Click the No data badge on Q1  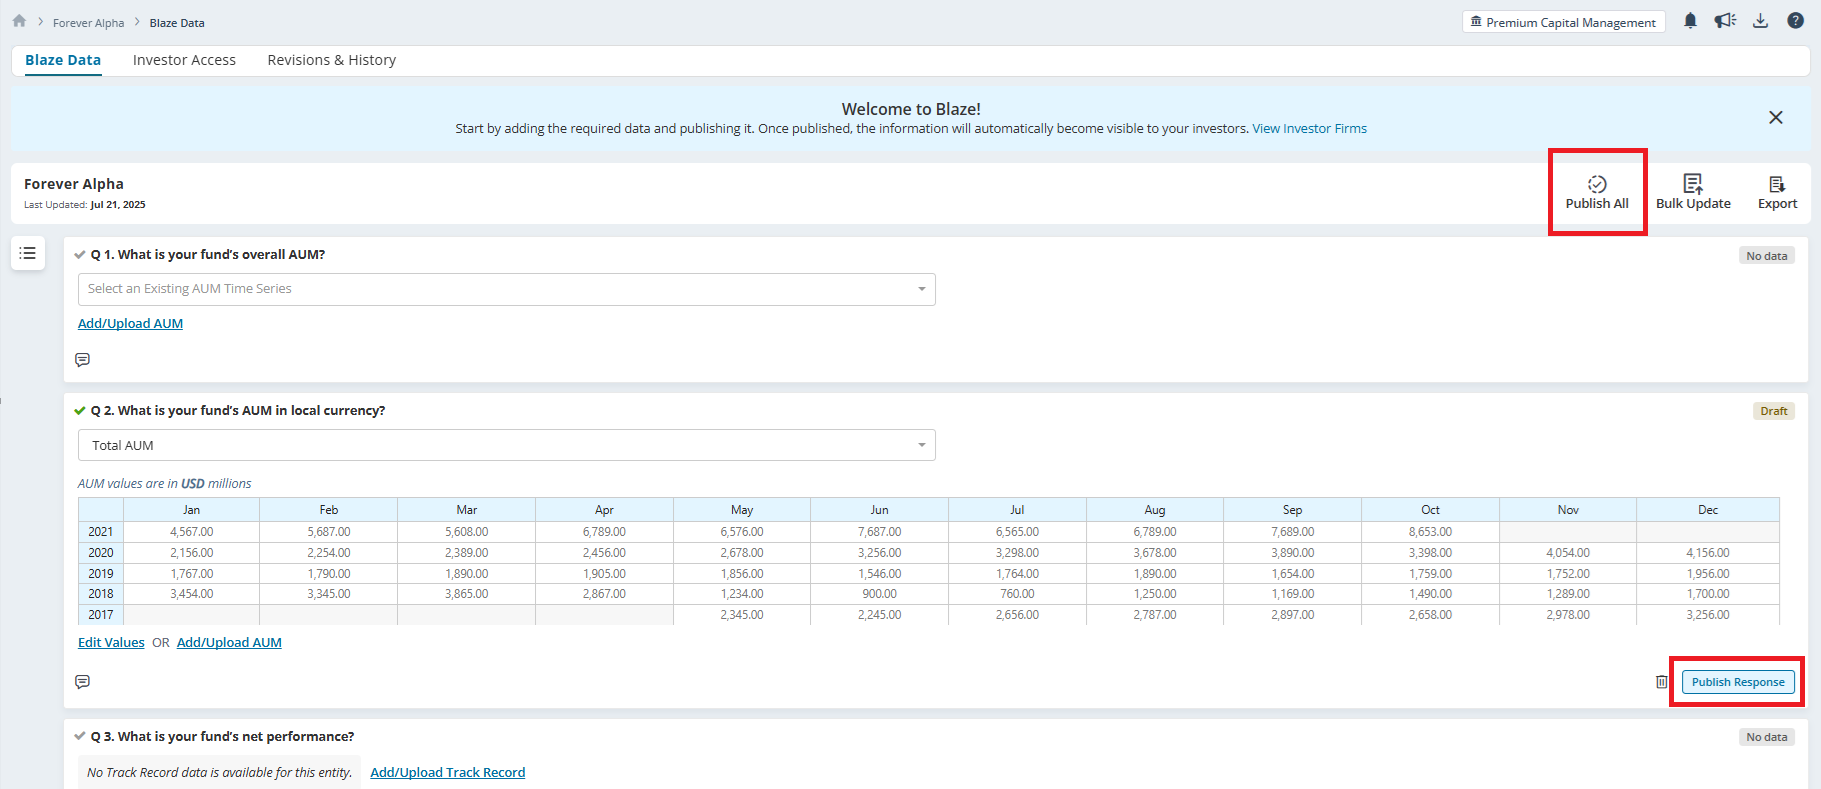click(1766, 256)
